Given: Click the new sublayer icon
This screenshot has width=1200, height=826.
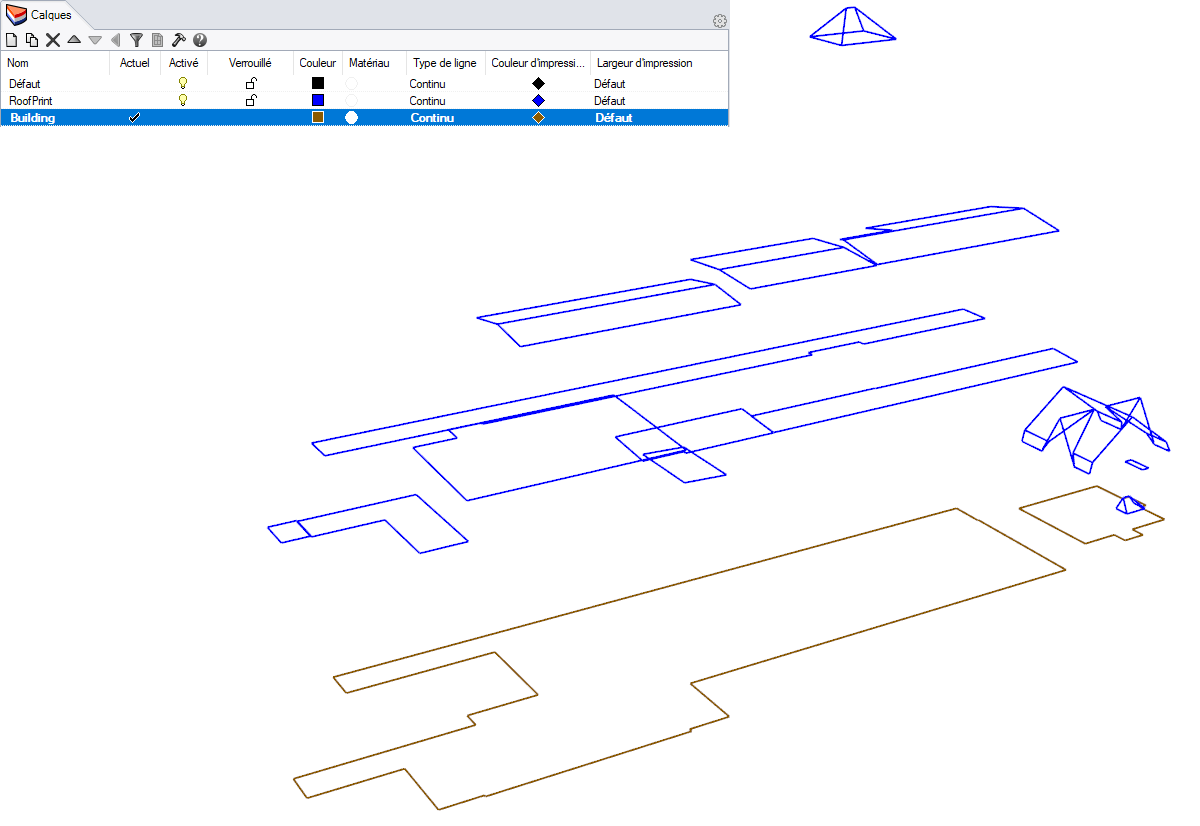Looking at the screenshot, I should (x=32, y=40).
